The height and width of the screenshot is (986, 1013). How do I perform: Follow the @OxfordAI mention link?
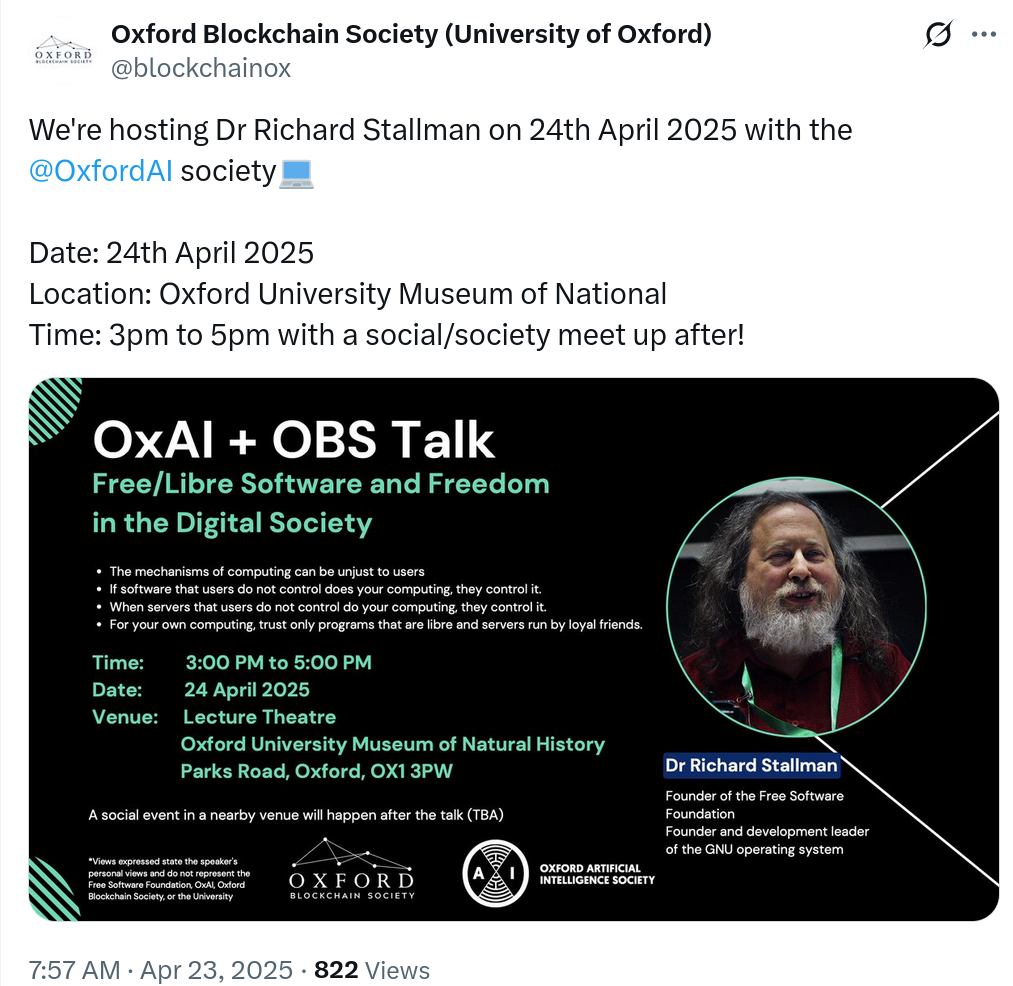101,171
